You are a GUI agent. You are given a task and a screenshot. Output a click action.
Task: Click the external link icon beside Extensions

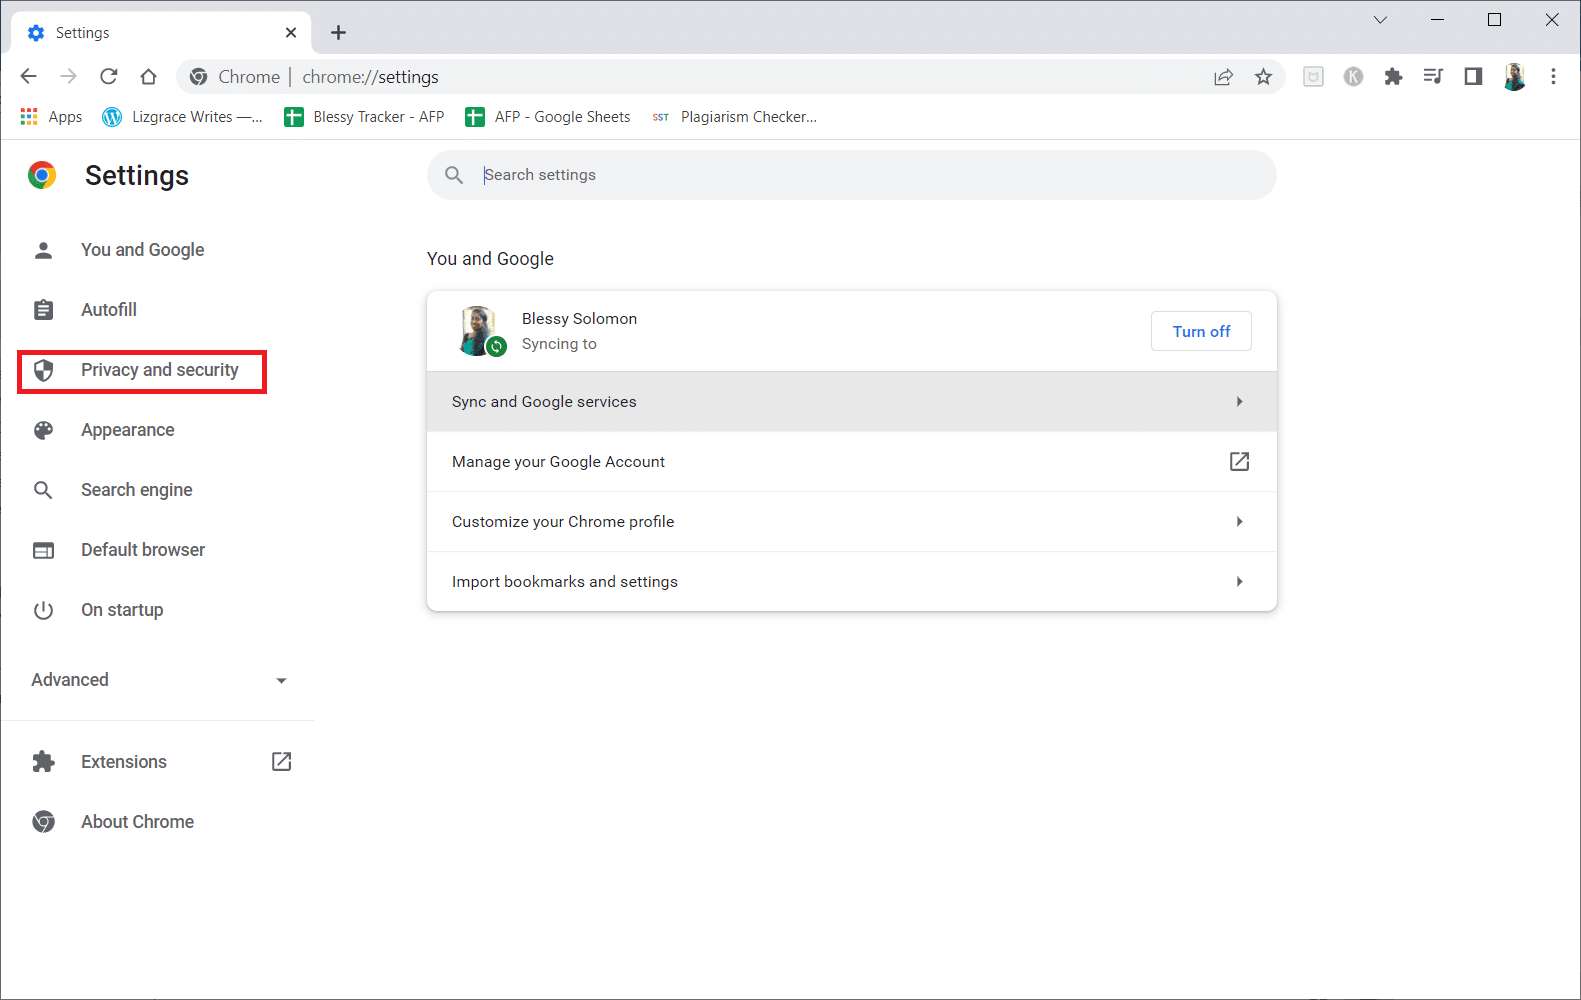point(282,762)
